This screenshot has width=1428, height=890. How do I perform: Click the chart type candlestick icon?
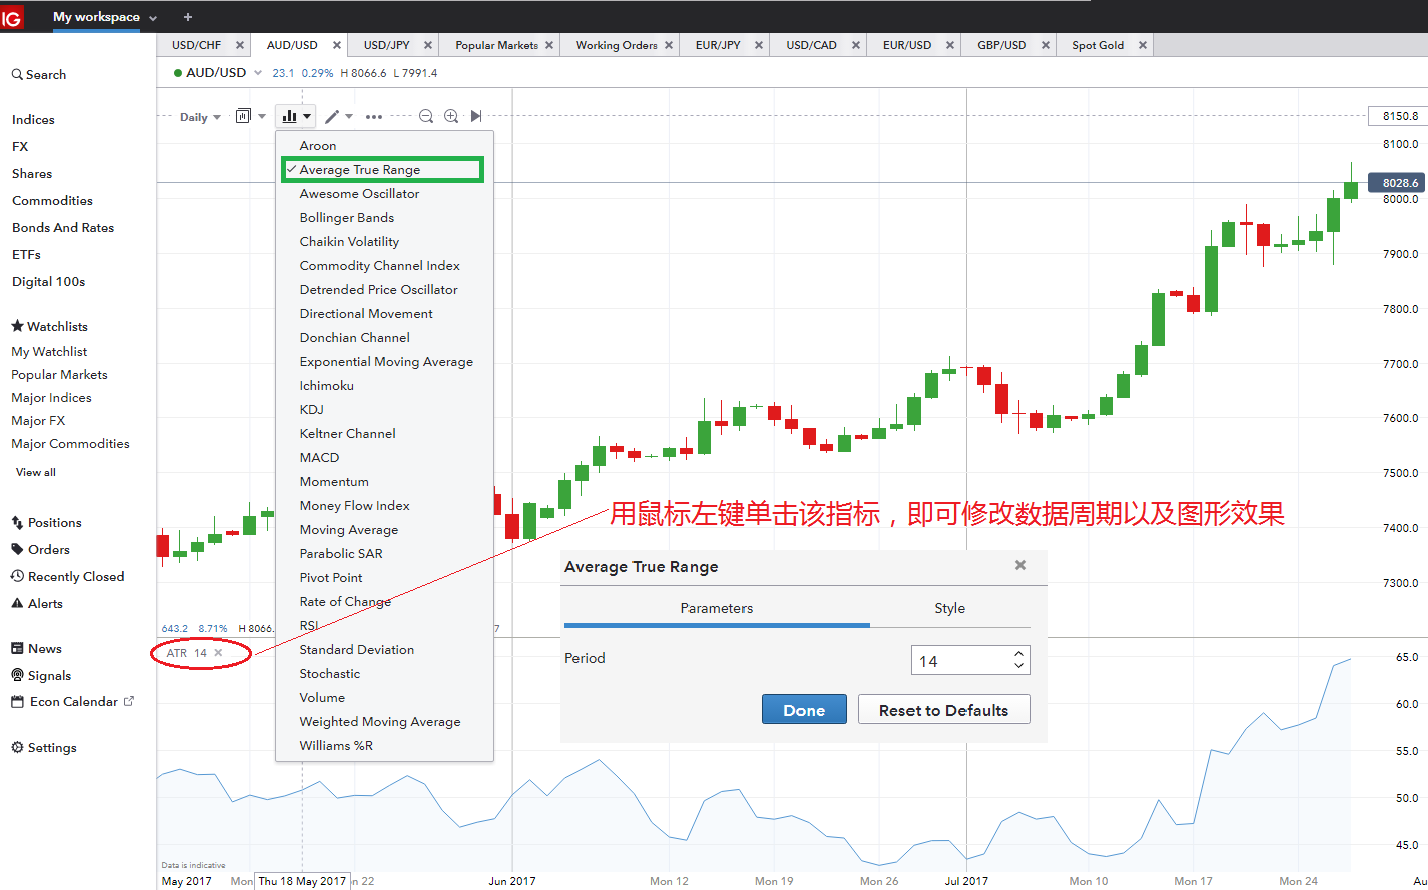243,117
